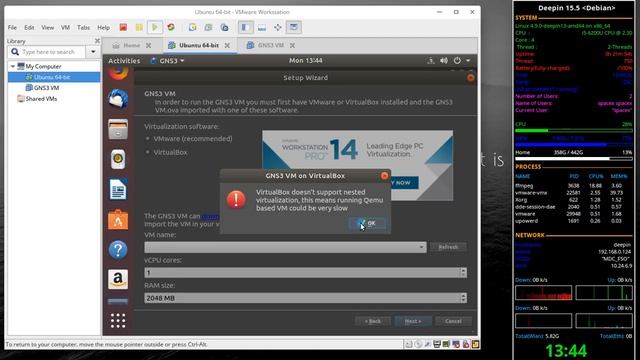Click the vCPU cores value field
This screenshot has width=640, height=360.
(302, 273)
